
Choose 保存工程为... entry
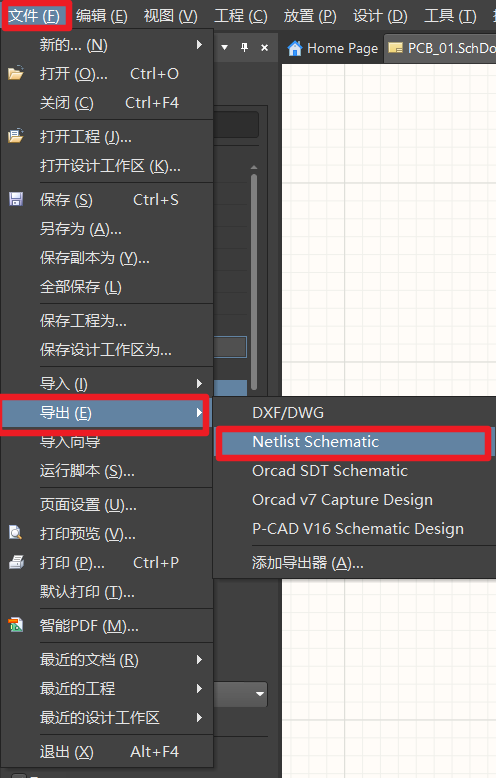coord(107,321)
